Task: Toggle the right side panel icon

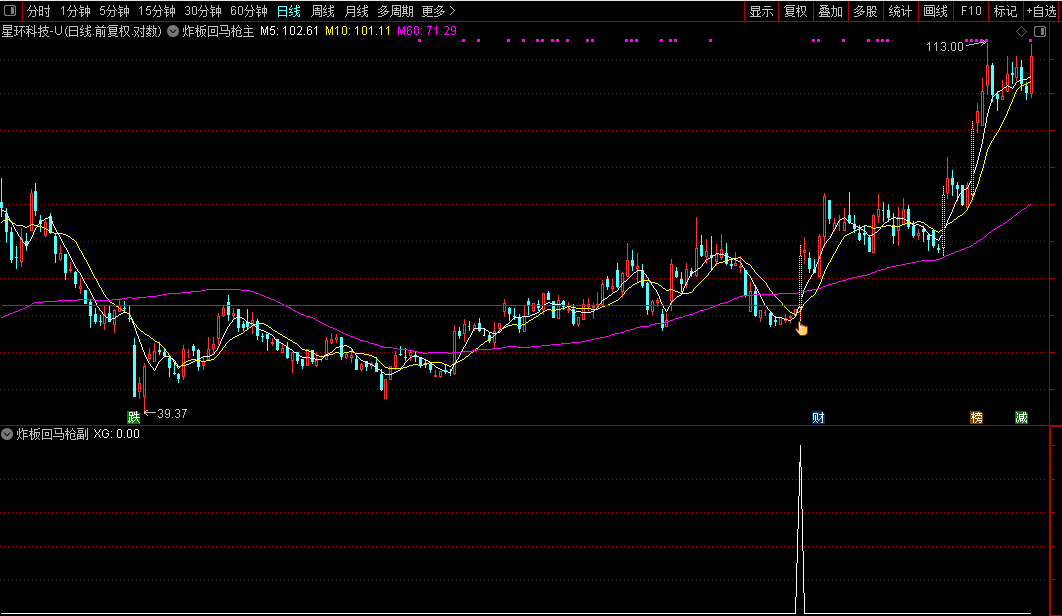Action: (1040, 31)
